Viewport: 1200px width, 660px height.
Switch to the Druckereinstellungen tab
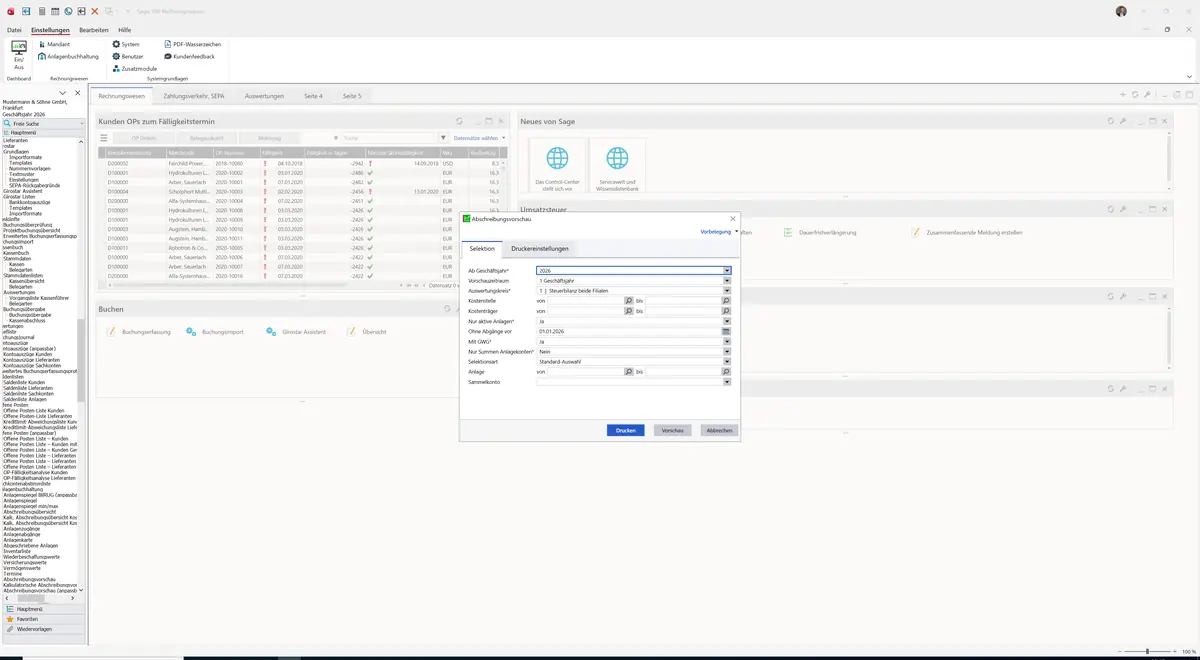540,248
